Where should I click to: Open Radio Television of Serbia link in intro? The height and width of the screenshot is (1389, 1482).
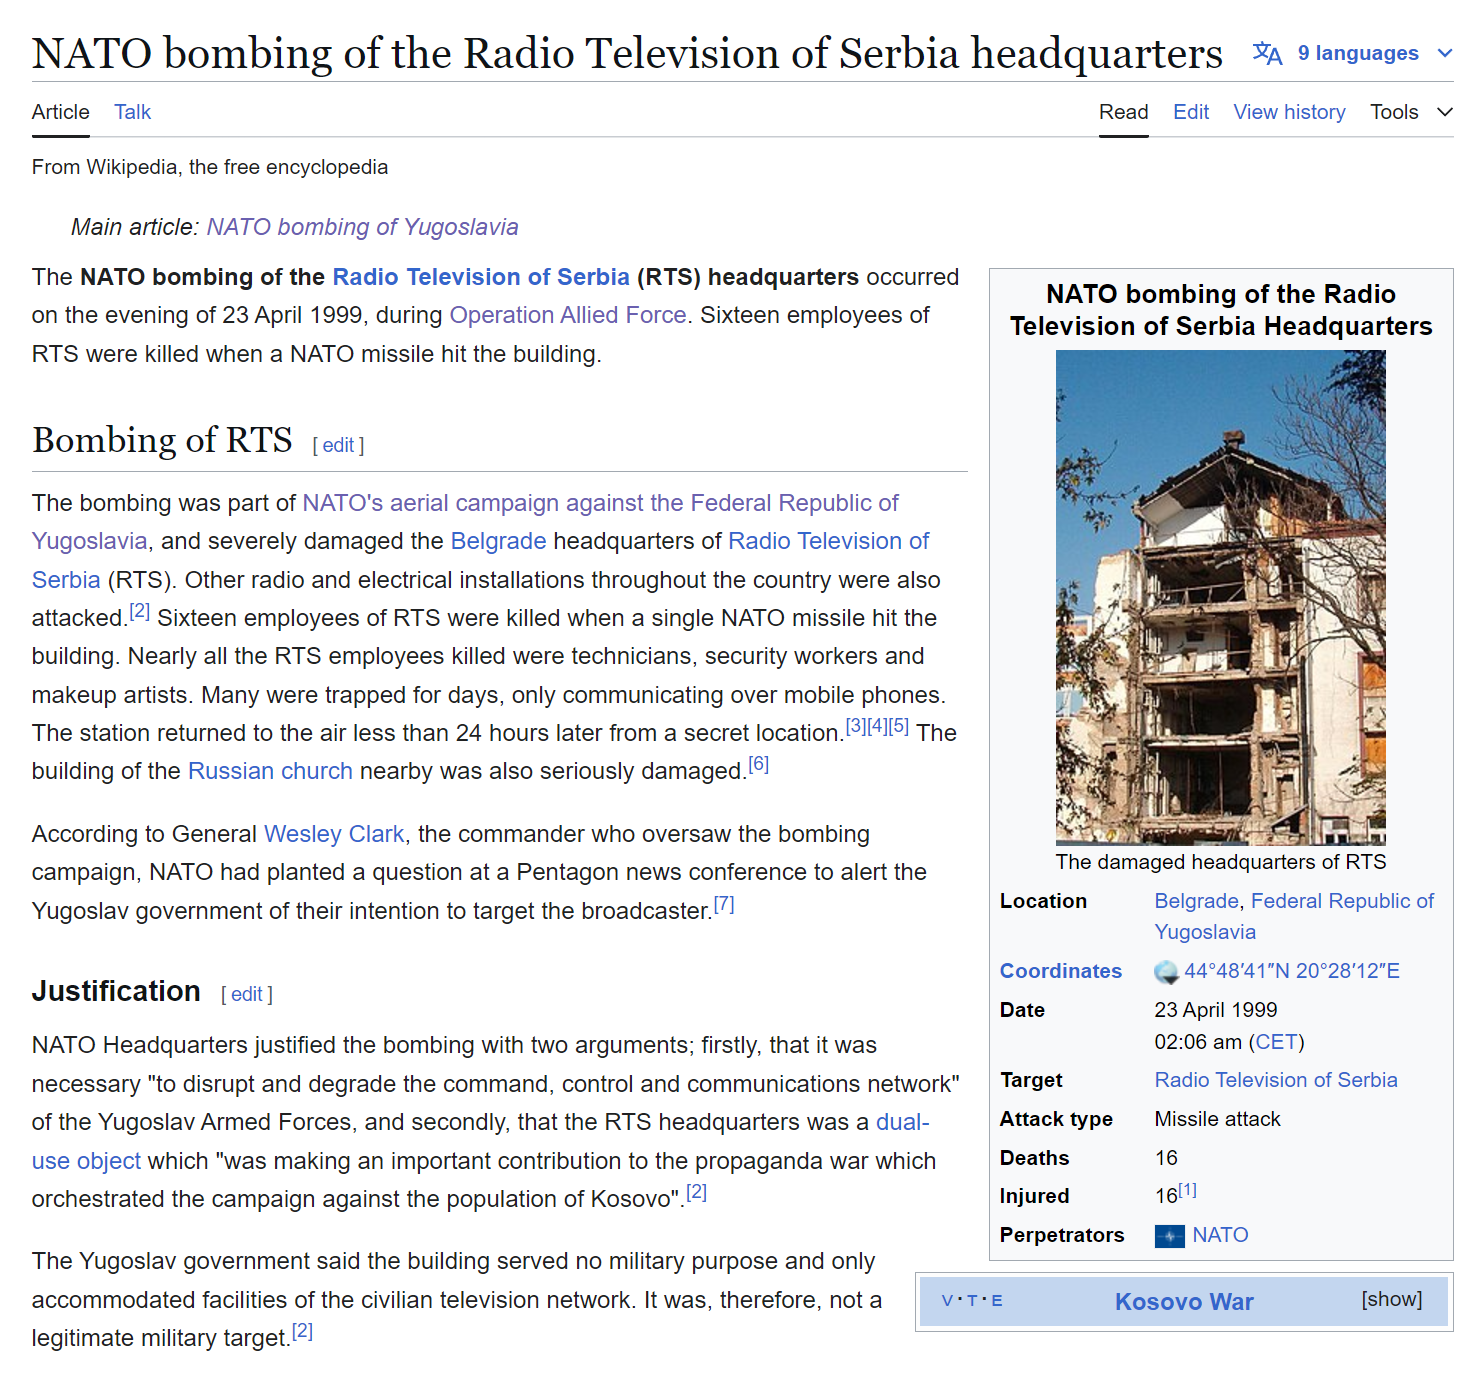pos(481,277)
